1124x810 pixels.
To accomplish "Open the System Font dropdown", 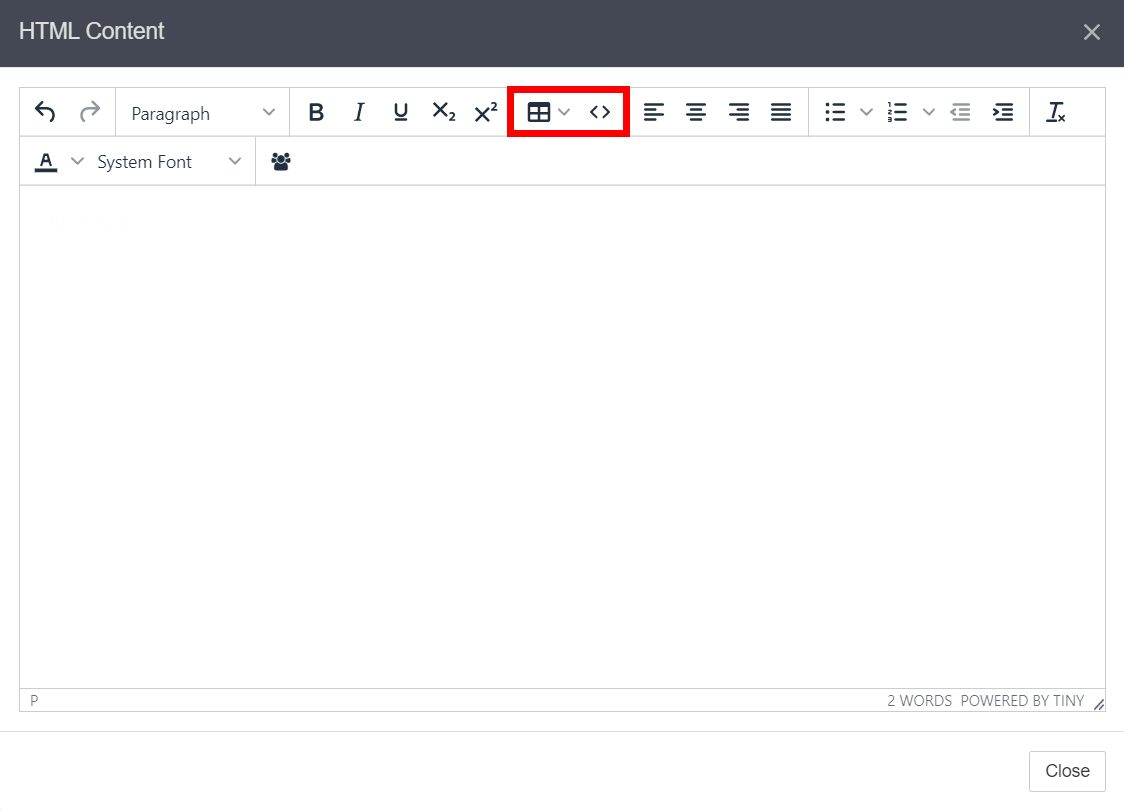I will [169, 162].
